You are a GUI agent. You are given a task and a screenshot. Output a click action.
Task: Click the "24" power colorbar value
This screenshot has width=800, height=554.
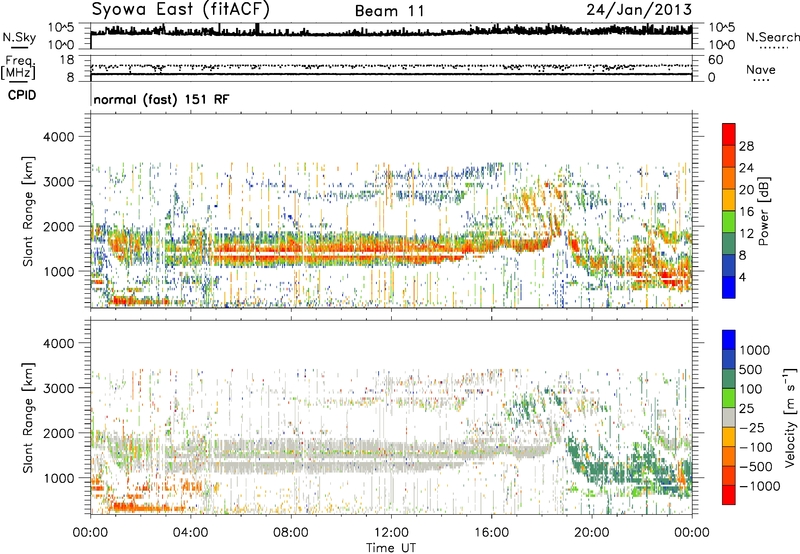tap(746, 168)
